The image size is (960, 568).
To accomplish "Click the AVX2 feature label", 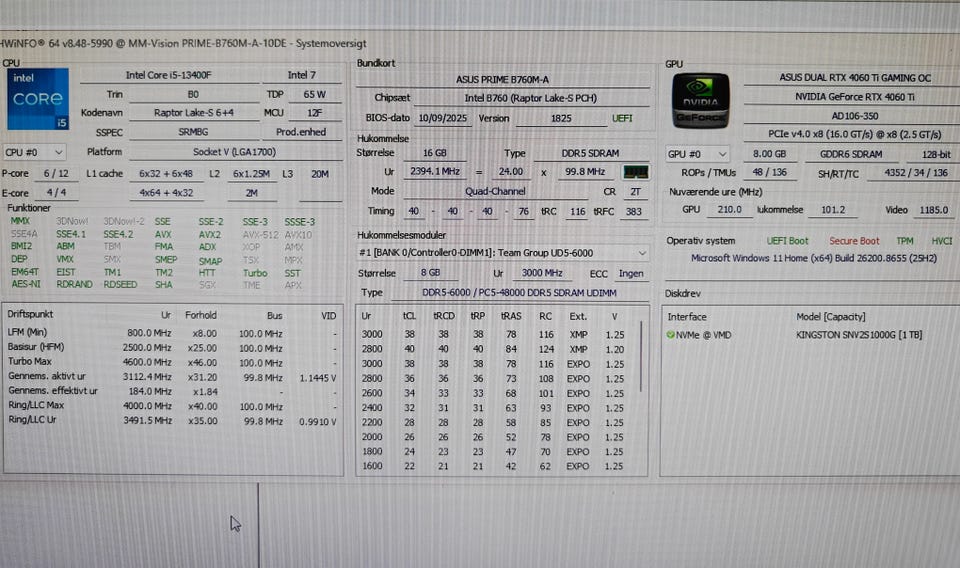I will click(209, 234).
